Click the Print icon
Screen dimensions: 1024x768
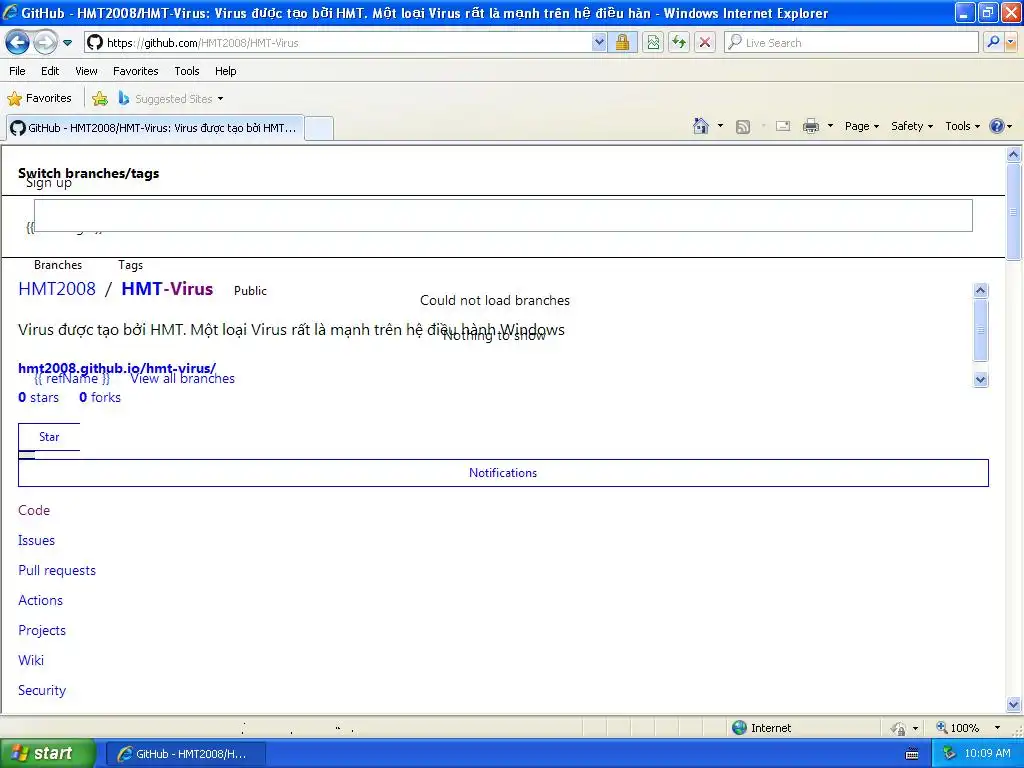coord(810,126)
